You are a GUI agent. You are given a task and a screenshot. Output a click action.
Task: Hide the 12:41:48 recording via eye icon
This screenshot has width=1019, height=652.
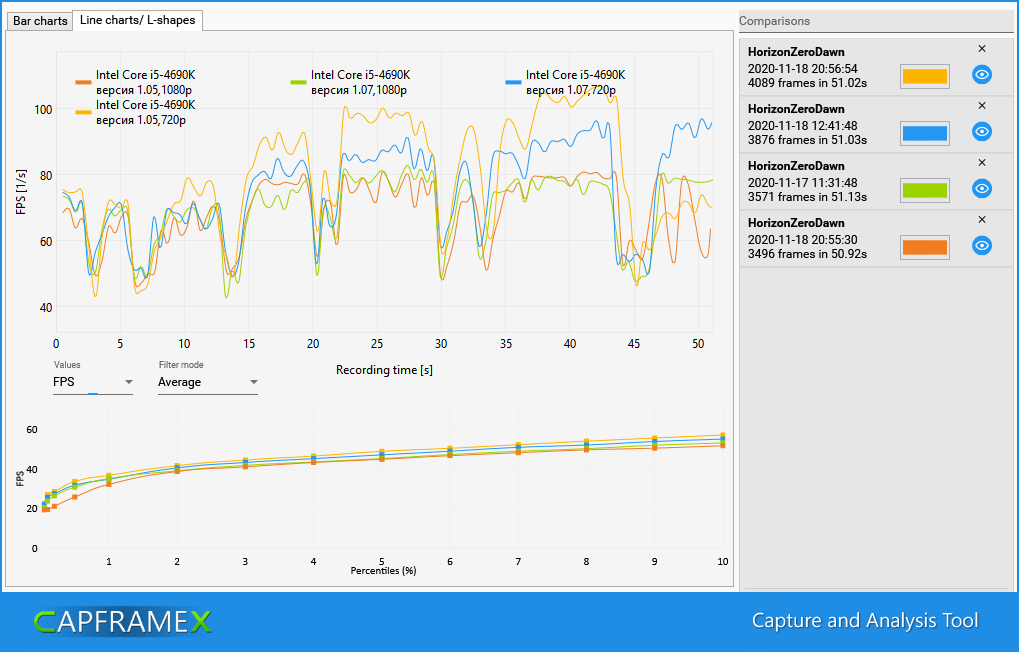click(x=981, y=131)
